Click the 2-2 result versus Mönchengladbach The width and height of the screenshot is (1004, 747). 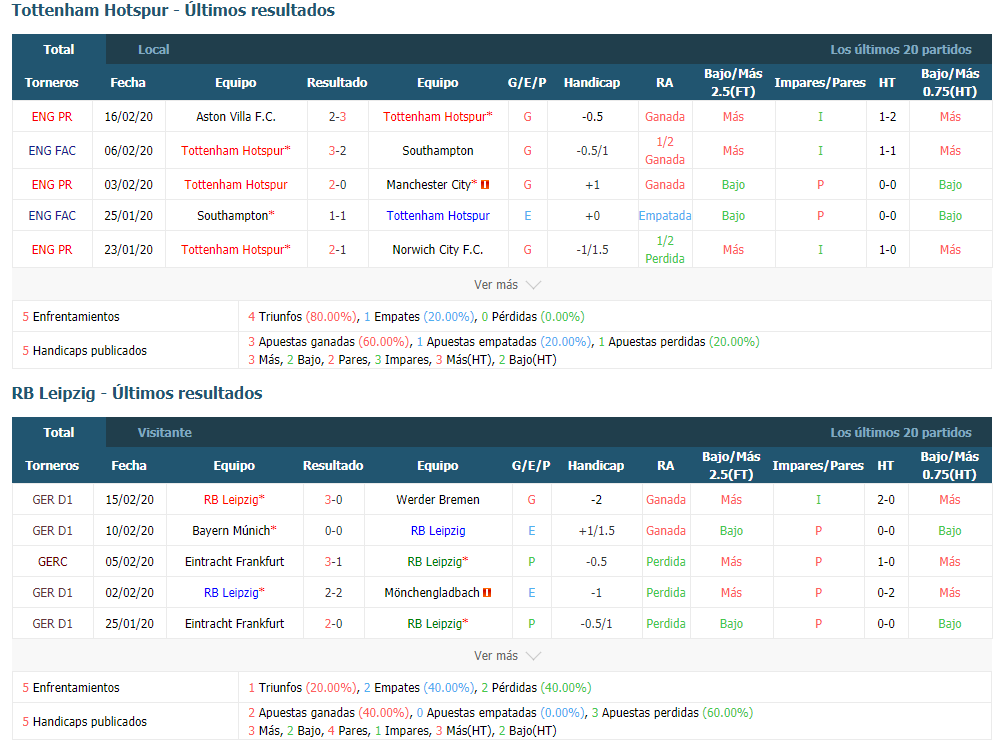coord(334,593)
